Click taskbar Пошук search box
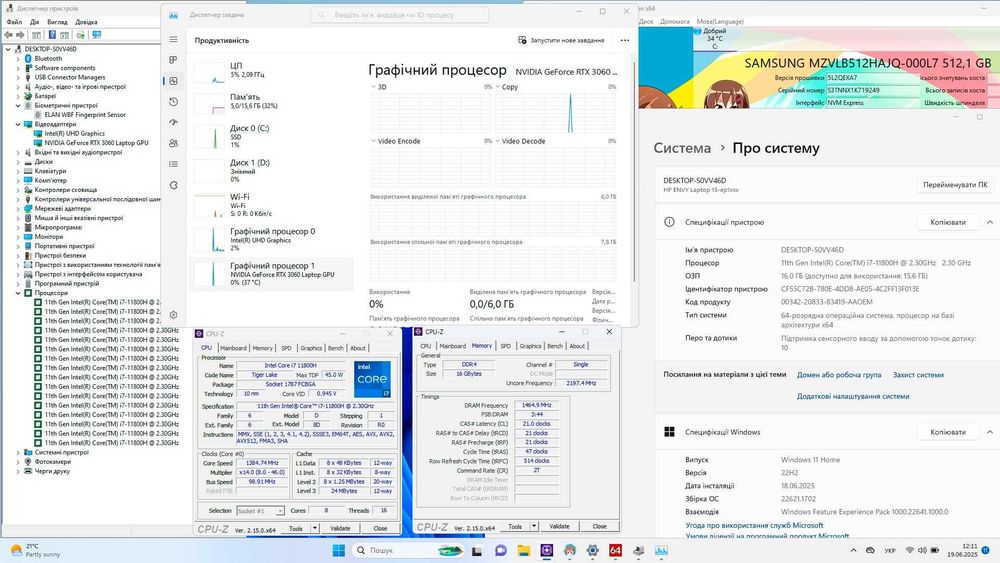This screenshot has width=1000, height=563. tap(408, 550)
